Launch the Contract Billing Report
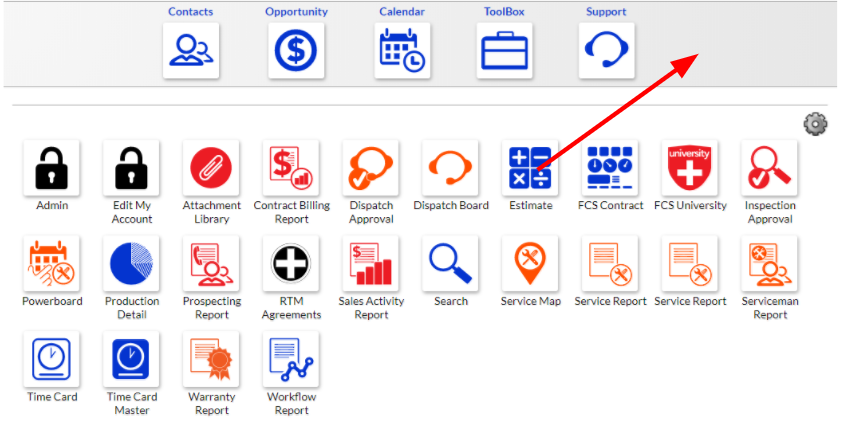Screen dimensions: 843x445 point(291,168)
